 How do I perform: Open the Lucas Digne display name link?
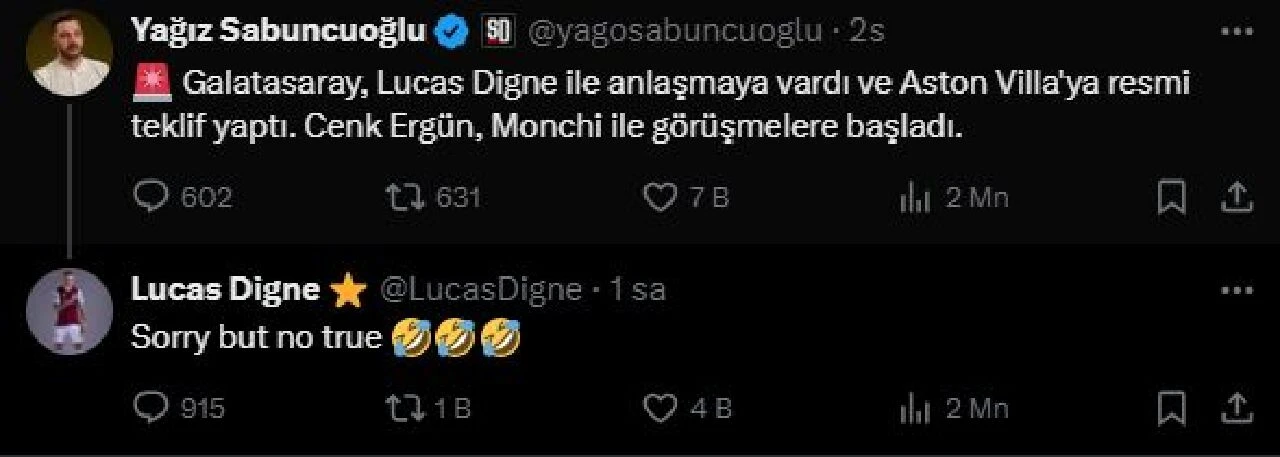coord(225,290)
